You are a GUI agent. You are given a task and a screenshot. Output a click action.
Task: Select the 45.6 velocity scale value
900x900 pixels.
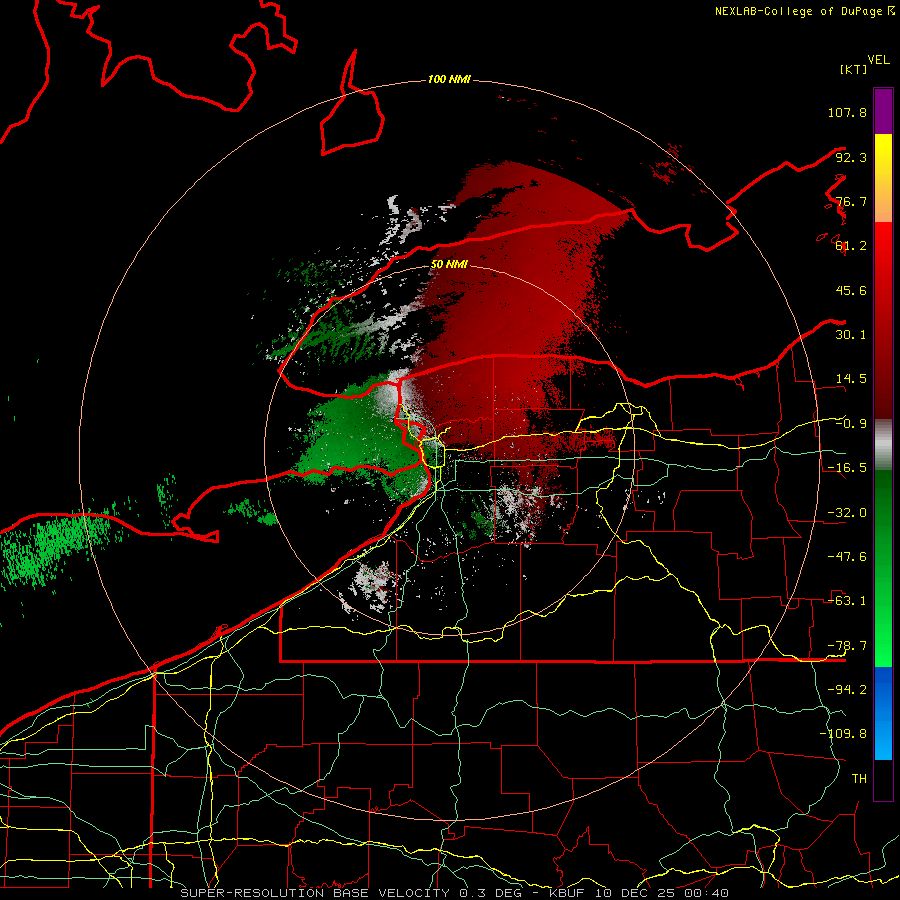[851, 290]
